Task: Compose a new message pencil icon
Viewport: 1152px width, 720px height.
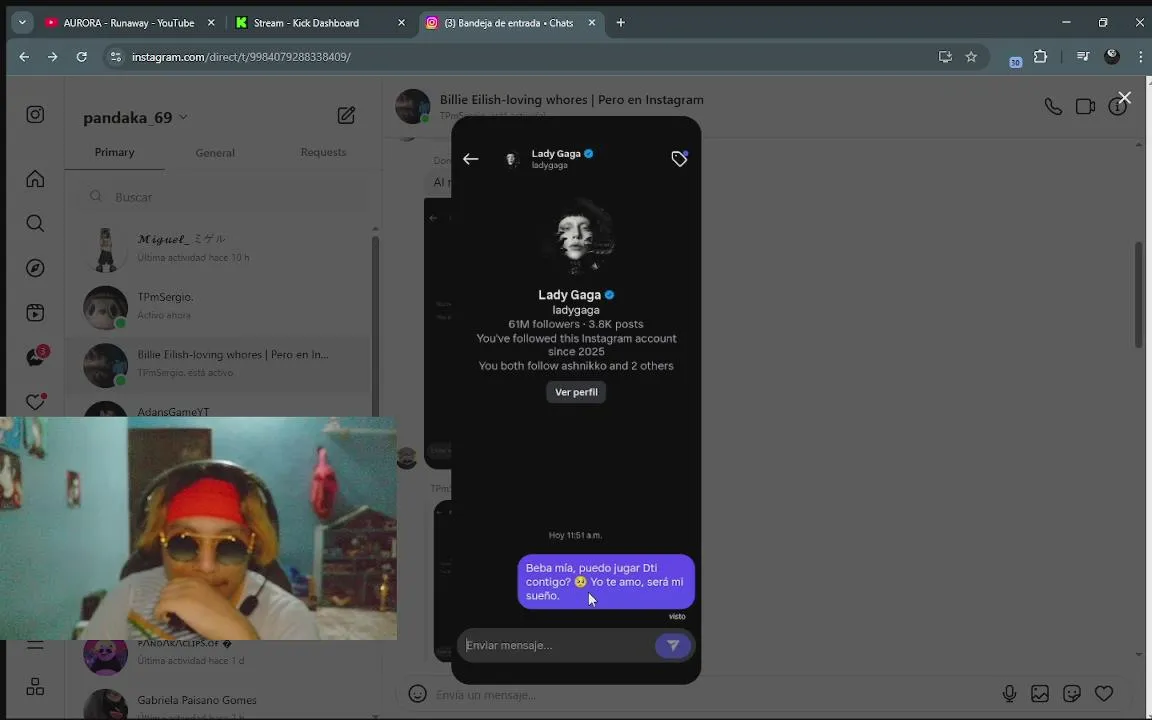Action: click(x=346, y=115)
